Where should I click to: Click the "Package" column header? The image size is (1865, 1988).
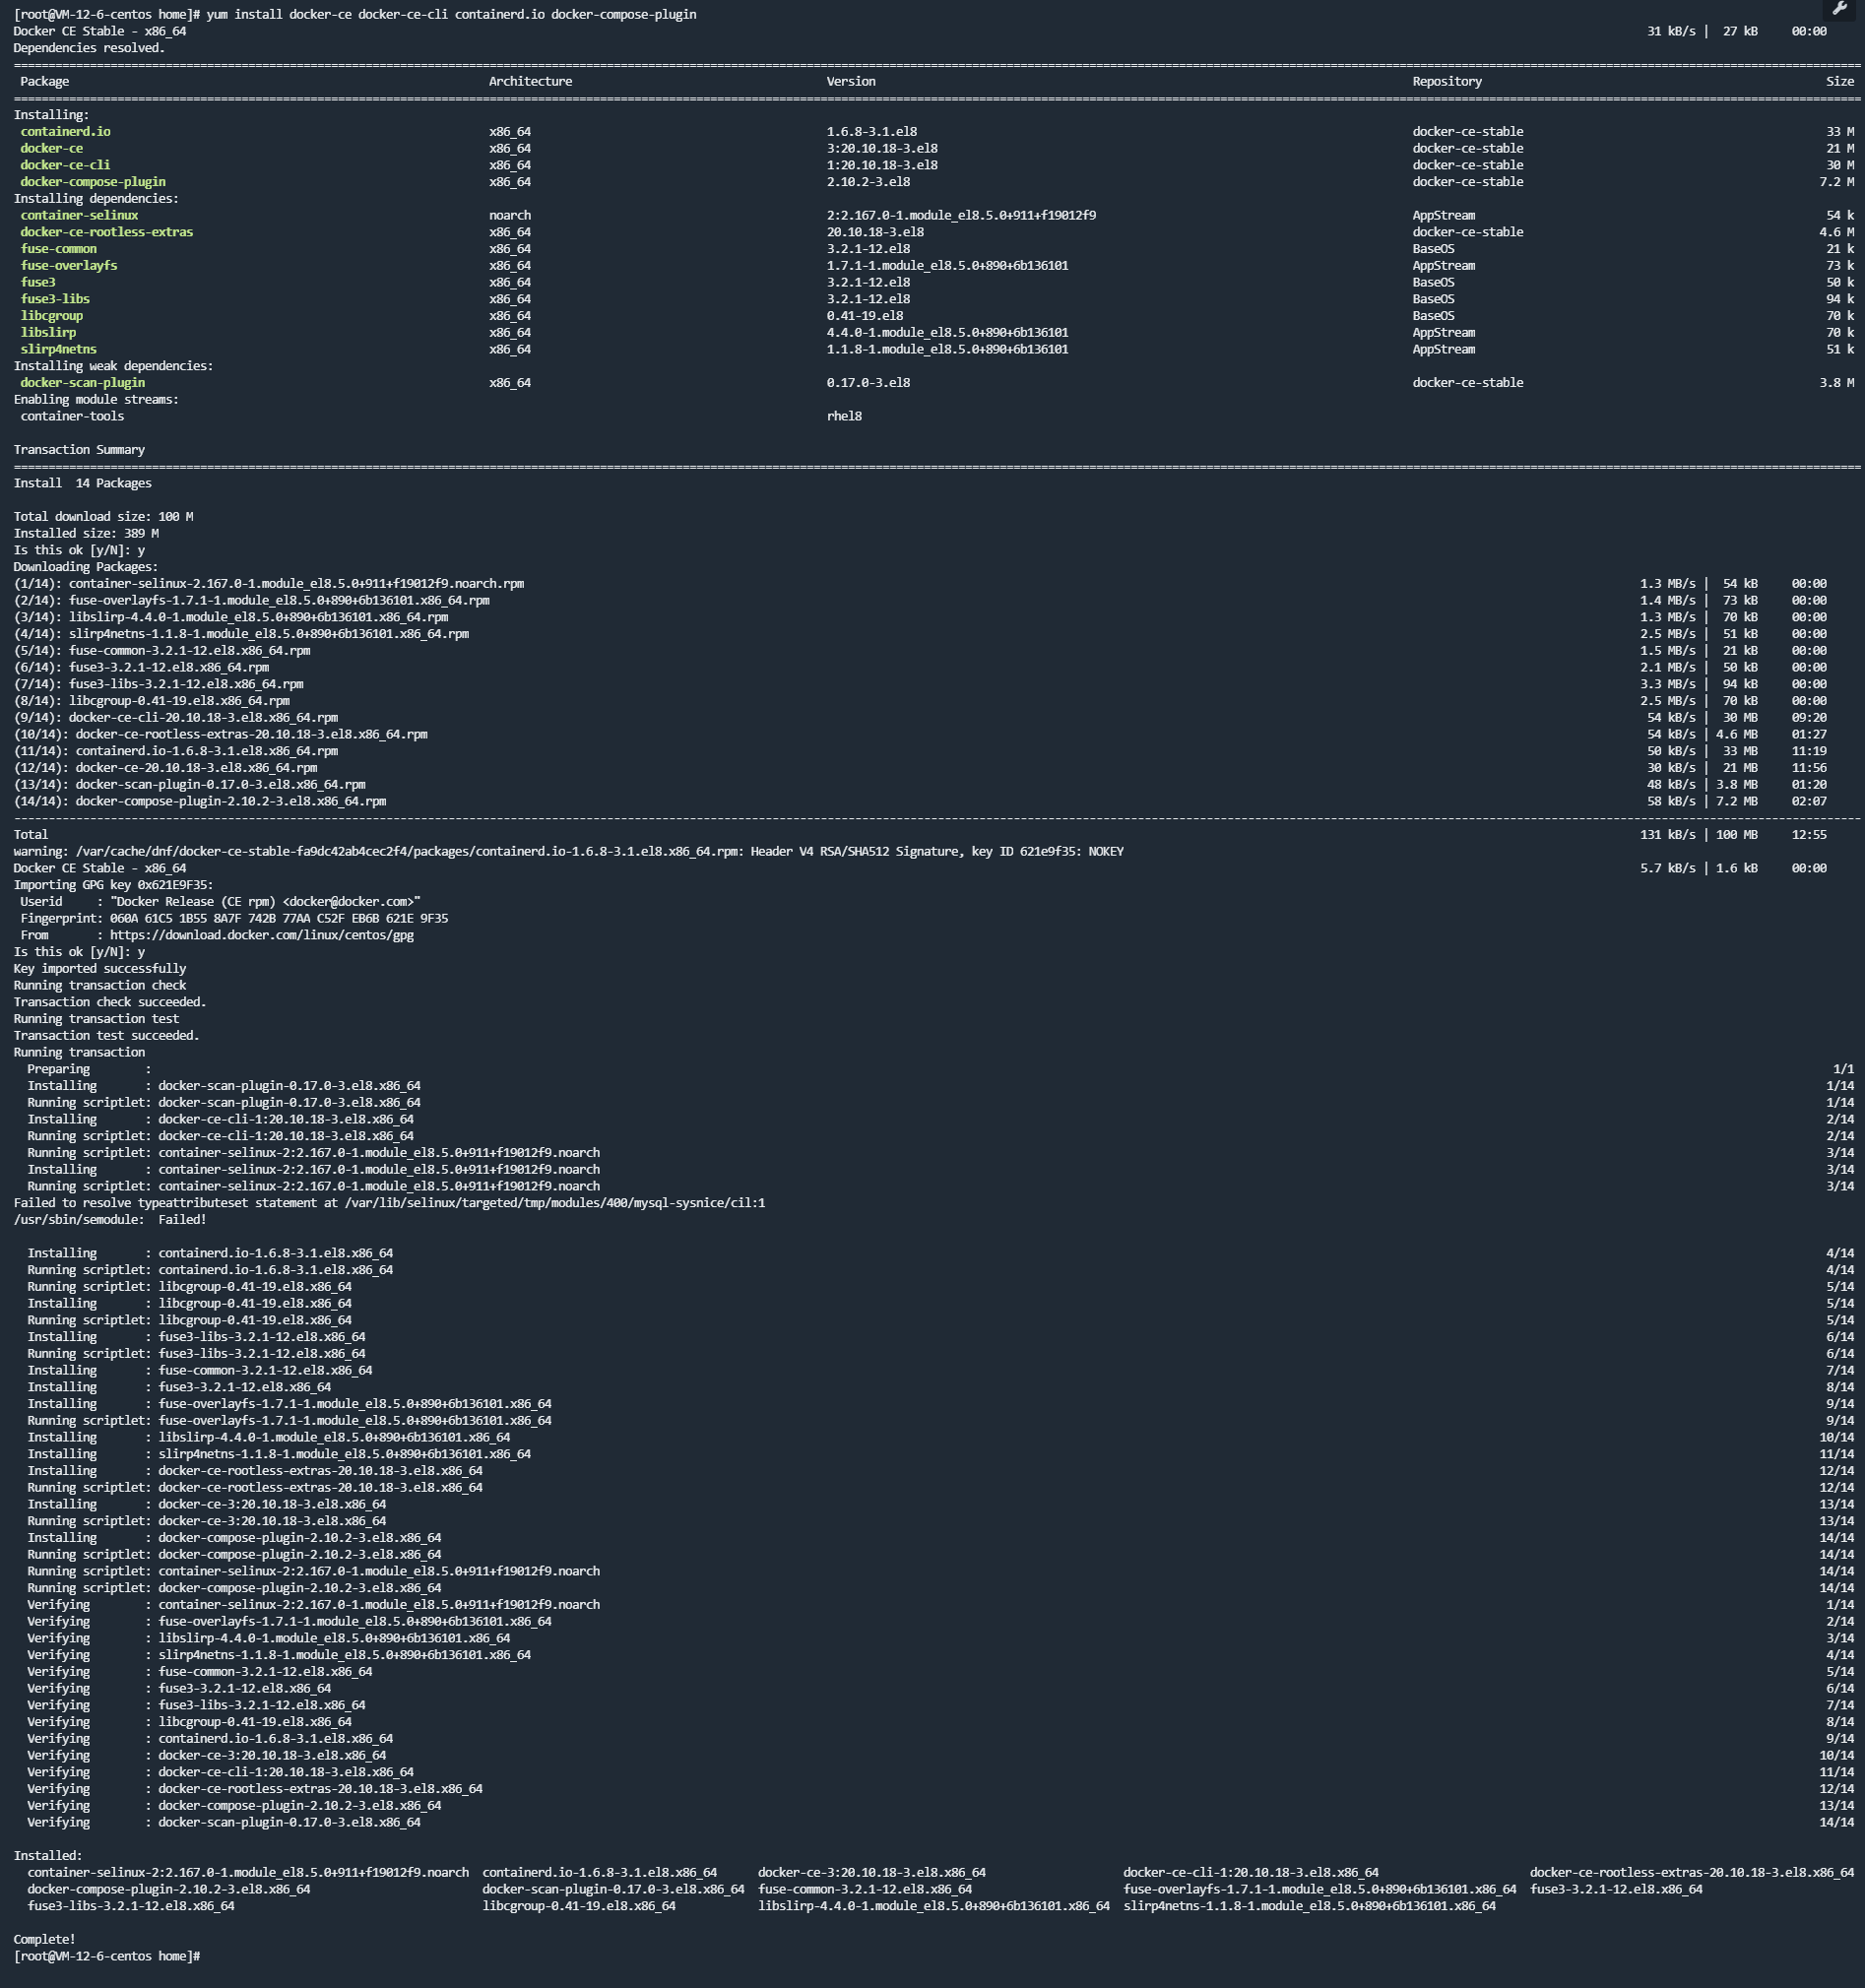pyautogui.click(x=45, y=82)
